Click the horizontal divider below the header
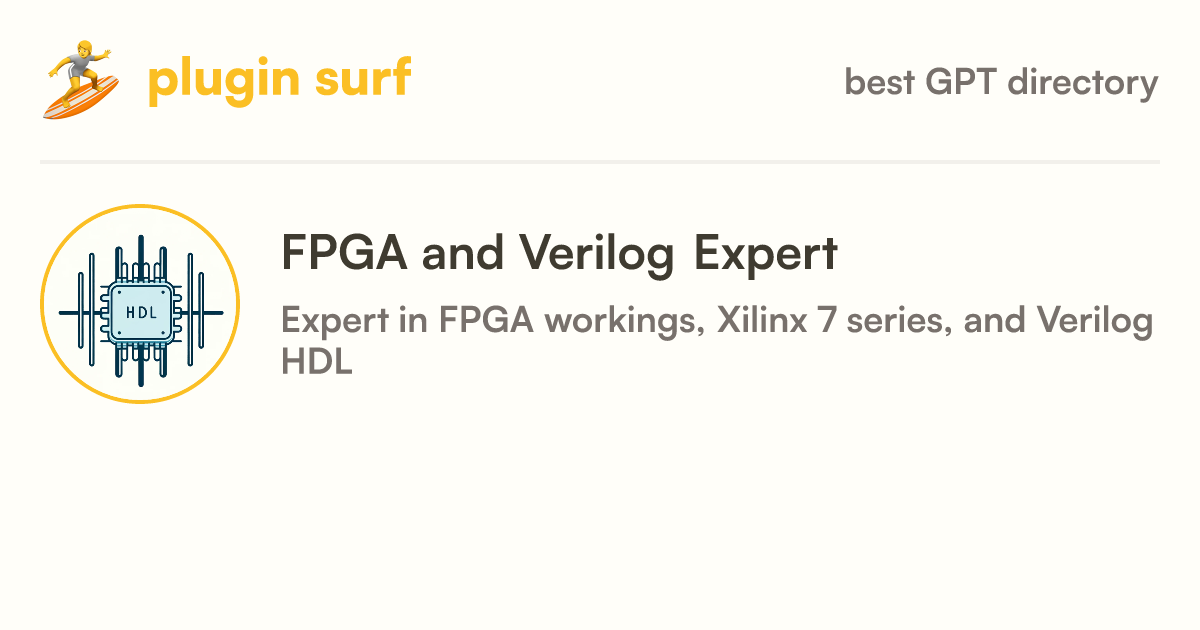The image size is (1200, 630). tap(600, 161)
